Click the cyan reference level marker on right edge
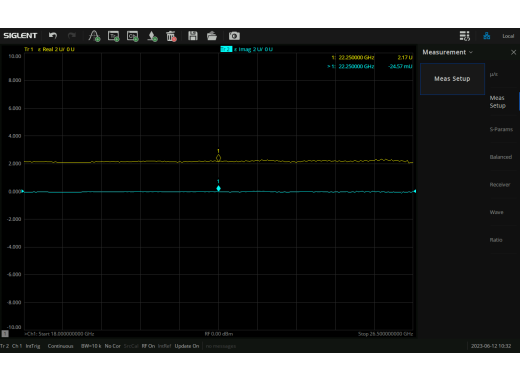 pyautogui.click(x=415, y=191)
